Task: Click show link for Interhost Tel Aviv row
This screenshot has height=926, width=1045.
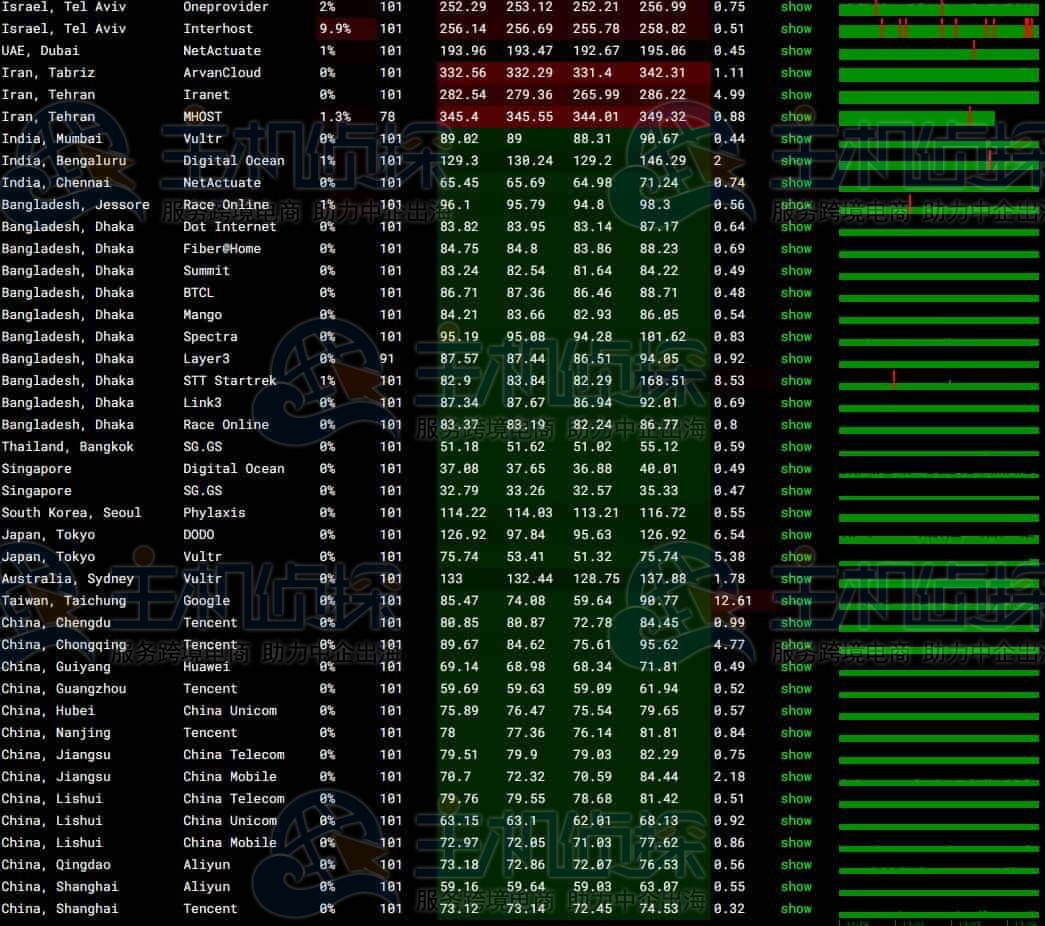Action: 796,29
